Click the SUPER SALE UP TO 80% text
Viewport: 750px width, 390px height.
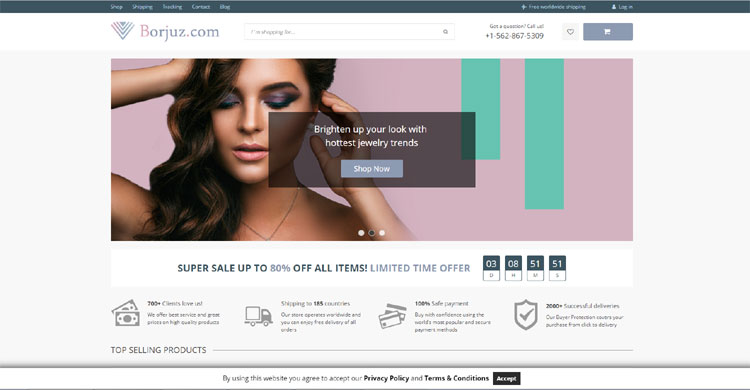pos(234,268)
